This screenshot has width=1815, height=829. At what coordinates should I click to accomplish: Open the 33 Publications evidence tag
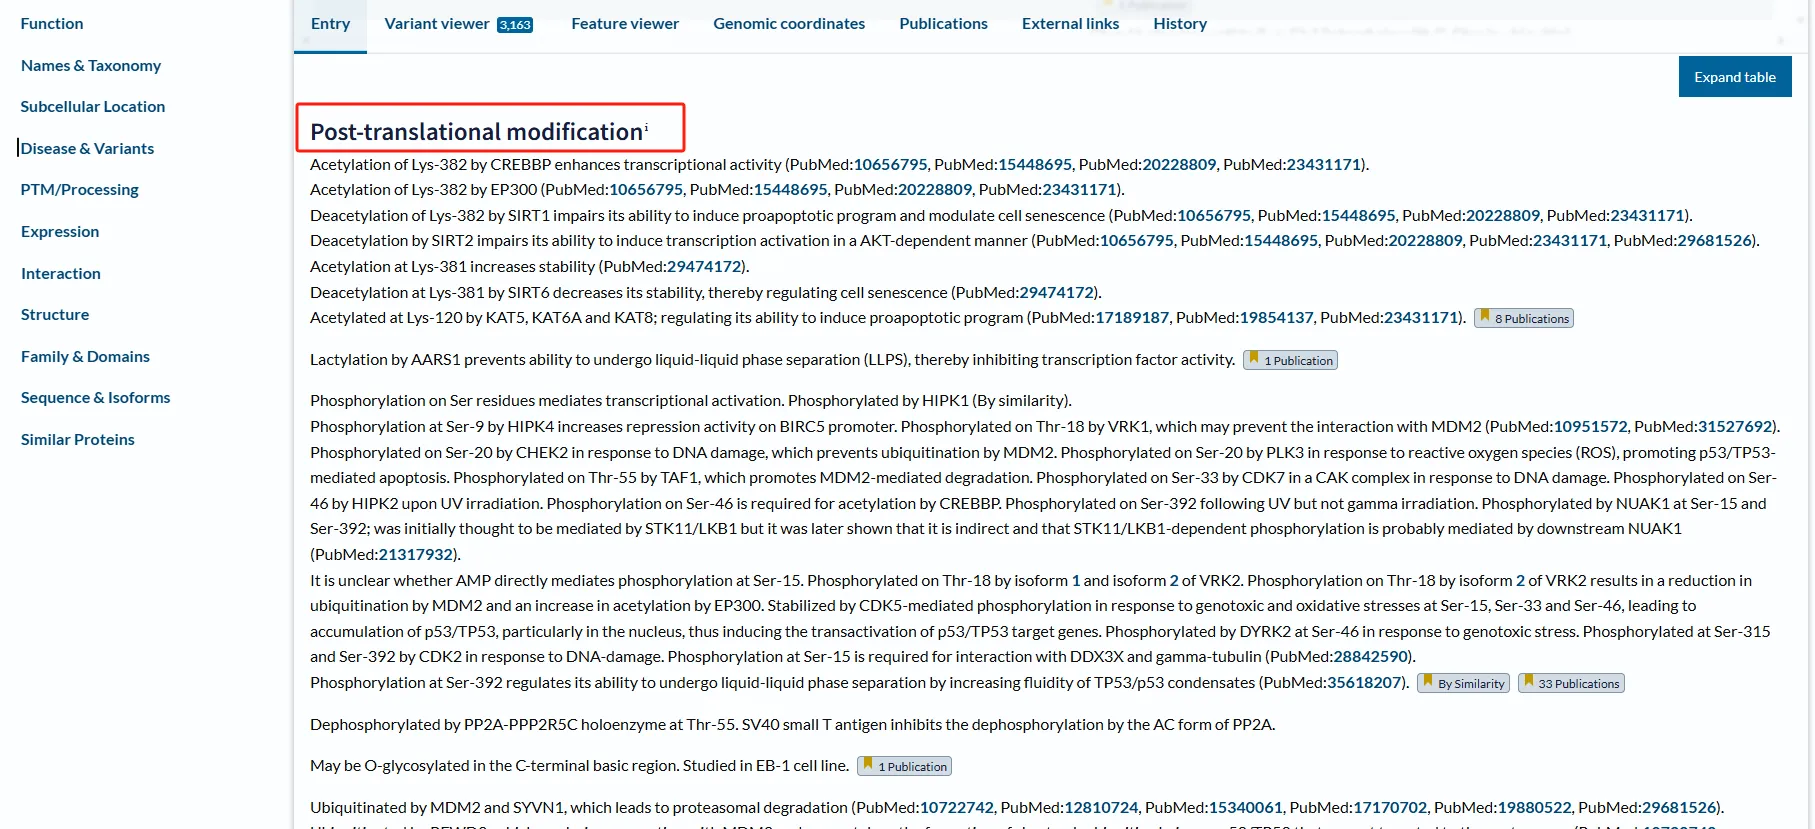click(1570, 683)
